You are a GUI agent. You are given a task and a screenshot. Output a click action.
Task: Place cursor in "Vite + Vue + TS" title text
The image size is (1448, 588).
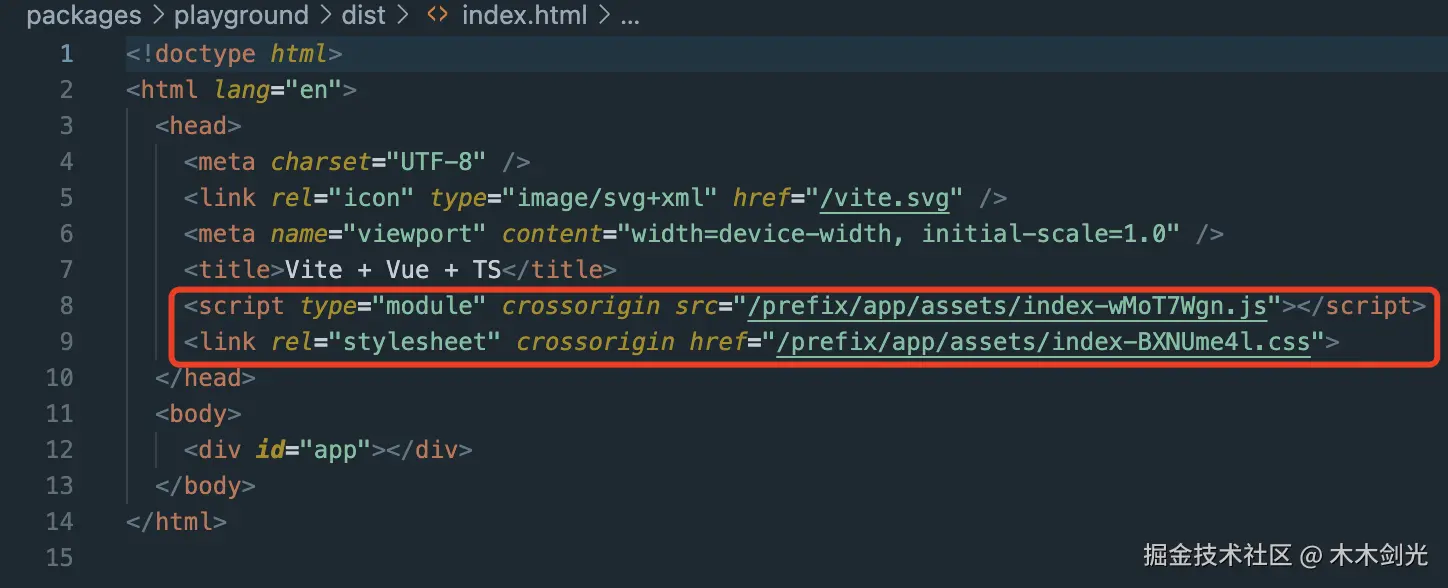(394, 270)
